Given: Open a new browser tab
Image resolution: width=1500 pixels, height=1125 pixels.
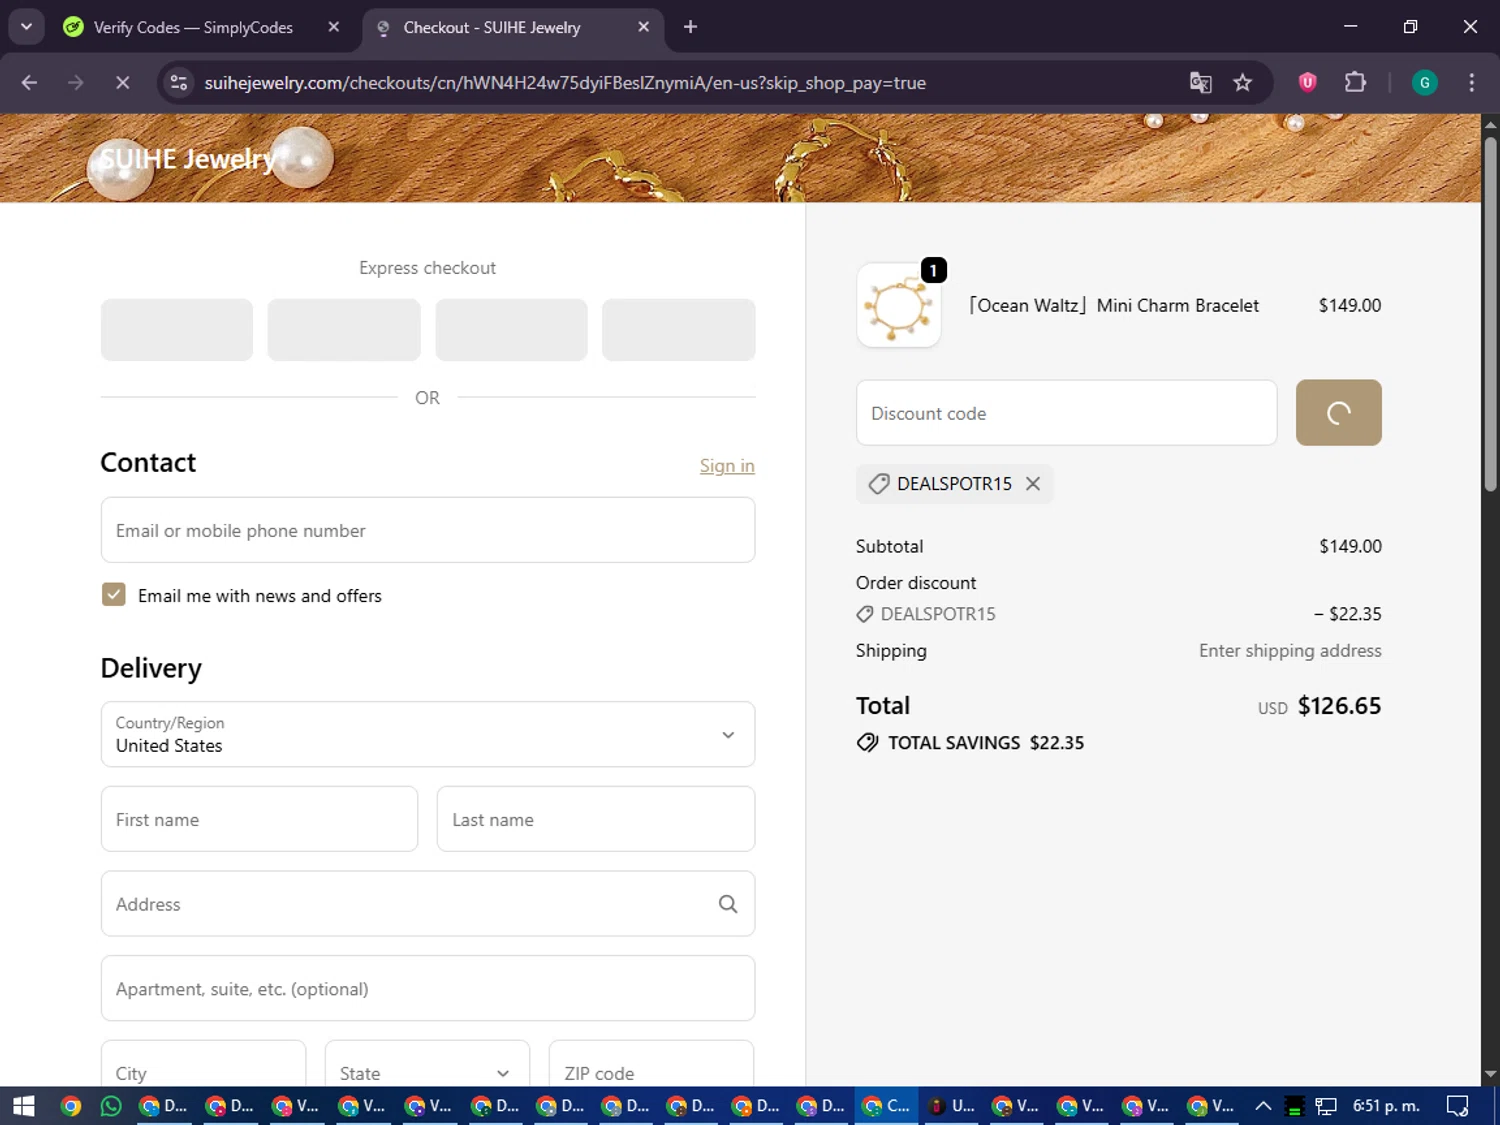Looking at the screenshot, I should 690,27.
